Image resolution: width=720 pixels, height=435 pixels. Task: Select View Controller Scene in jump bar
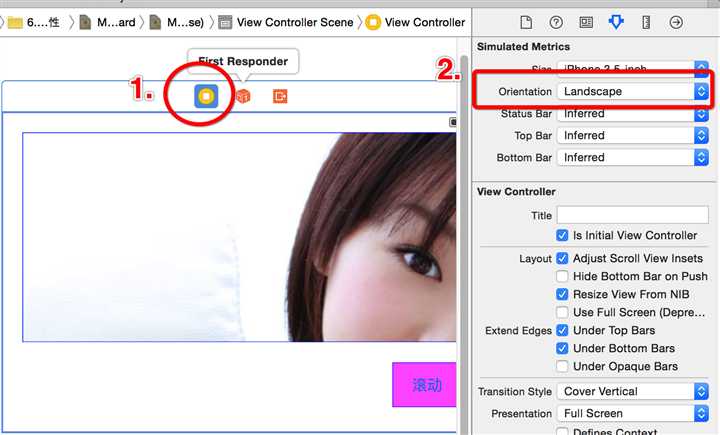click(286, 22)
